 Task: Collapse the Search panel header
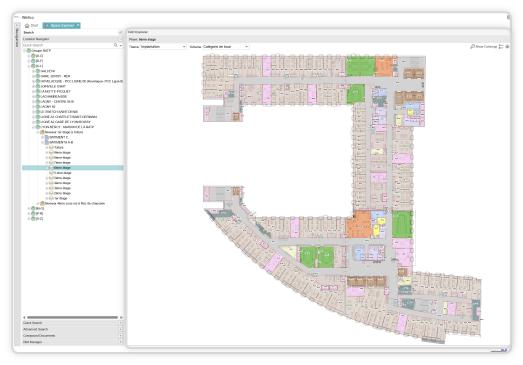click(x=120, y=32)
